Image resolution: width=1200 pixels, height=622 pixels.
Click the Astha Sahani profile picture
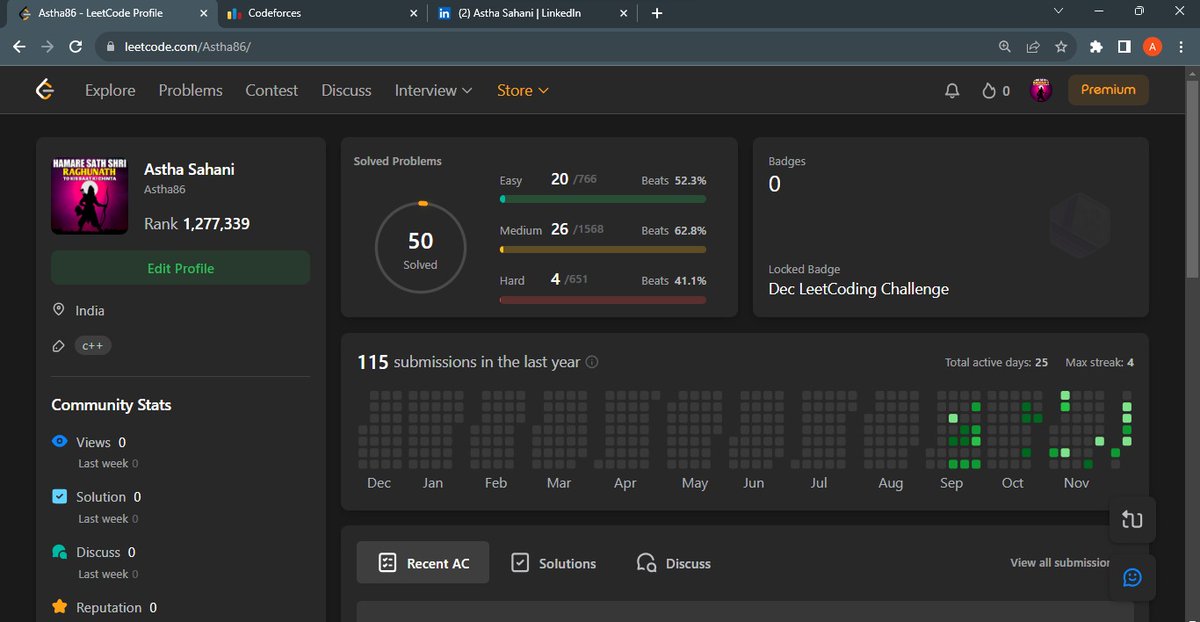click(x=90, y=194)
